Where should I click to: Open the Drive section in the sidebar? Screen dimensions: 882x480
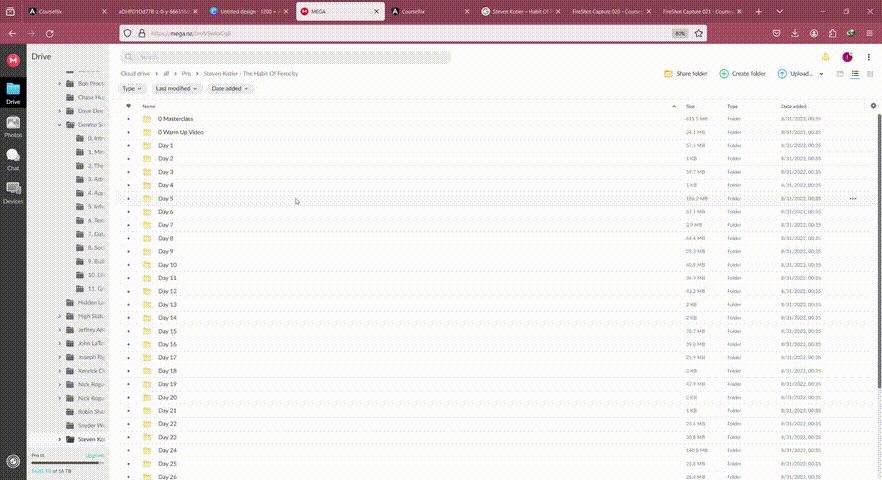13,93
